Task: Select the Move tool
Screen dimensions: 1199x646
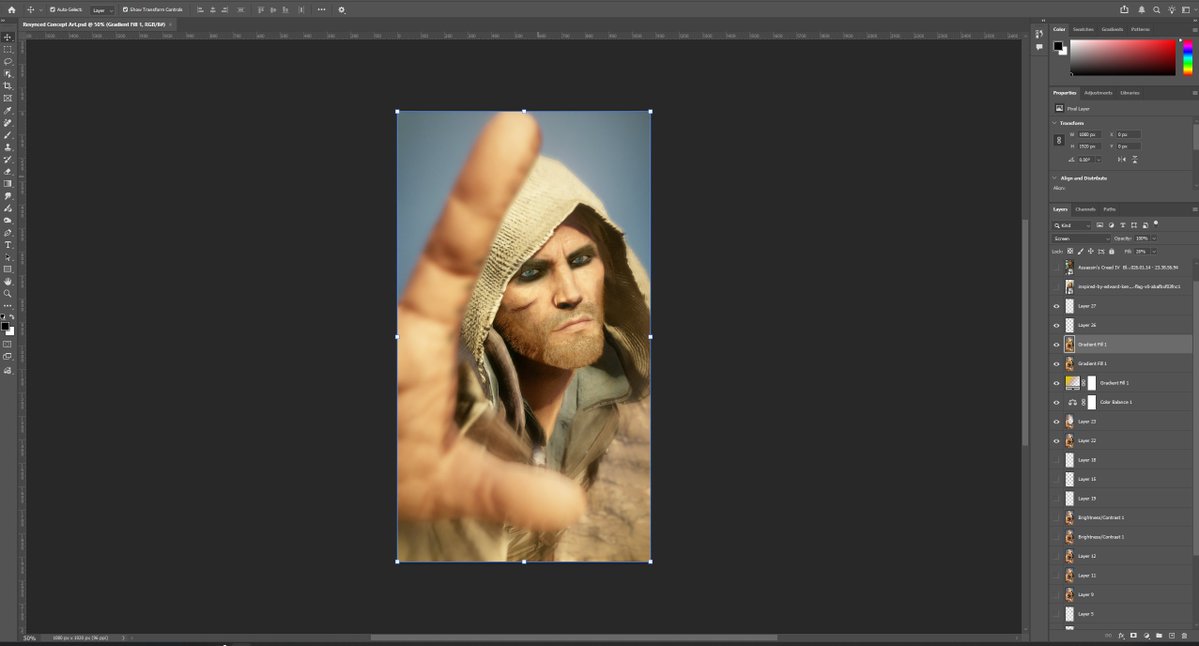Action: click(7, 37)
